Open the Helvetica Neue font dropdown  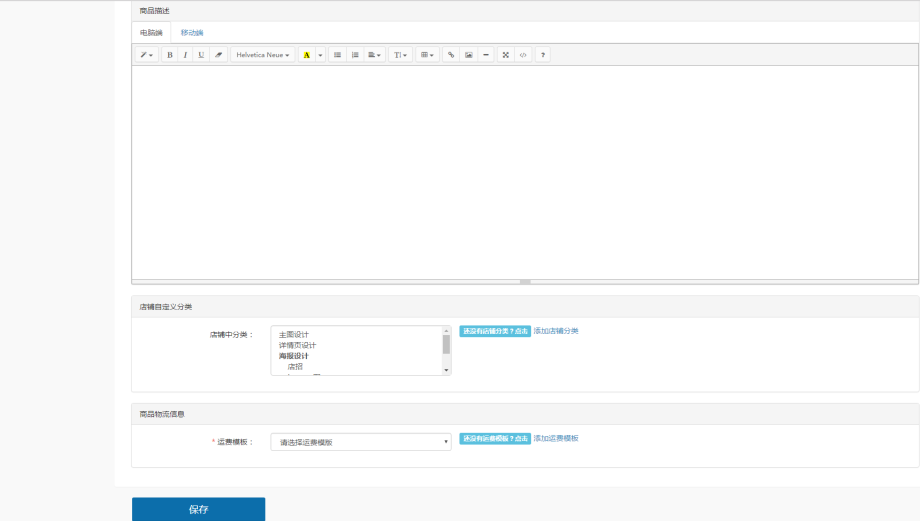263,55
